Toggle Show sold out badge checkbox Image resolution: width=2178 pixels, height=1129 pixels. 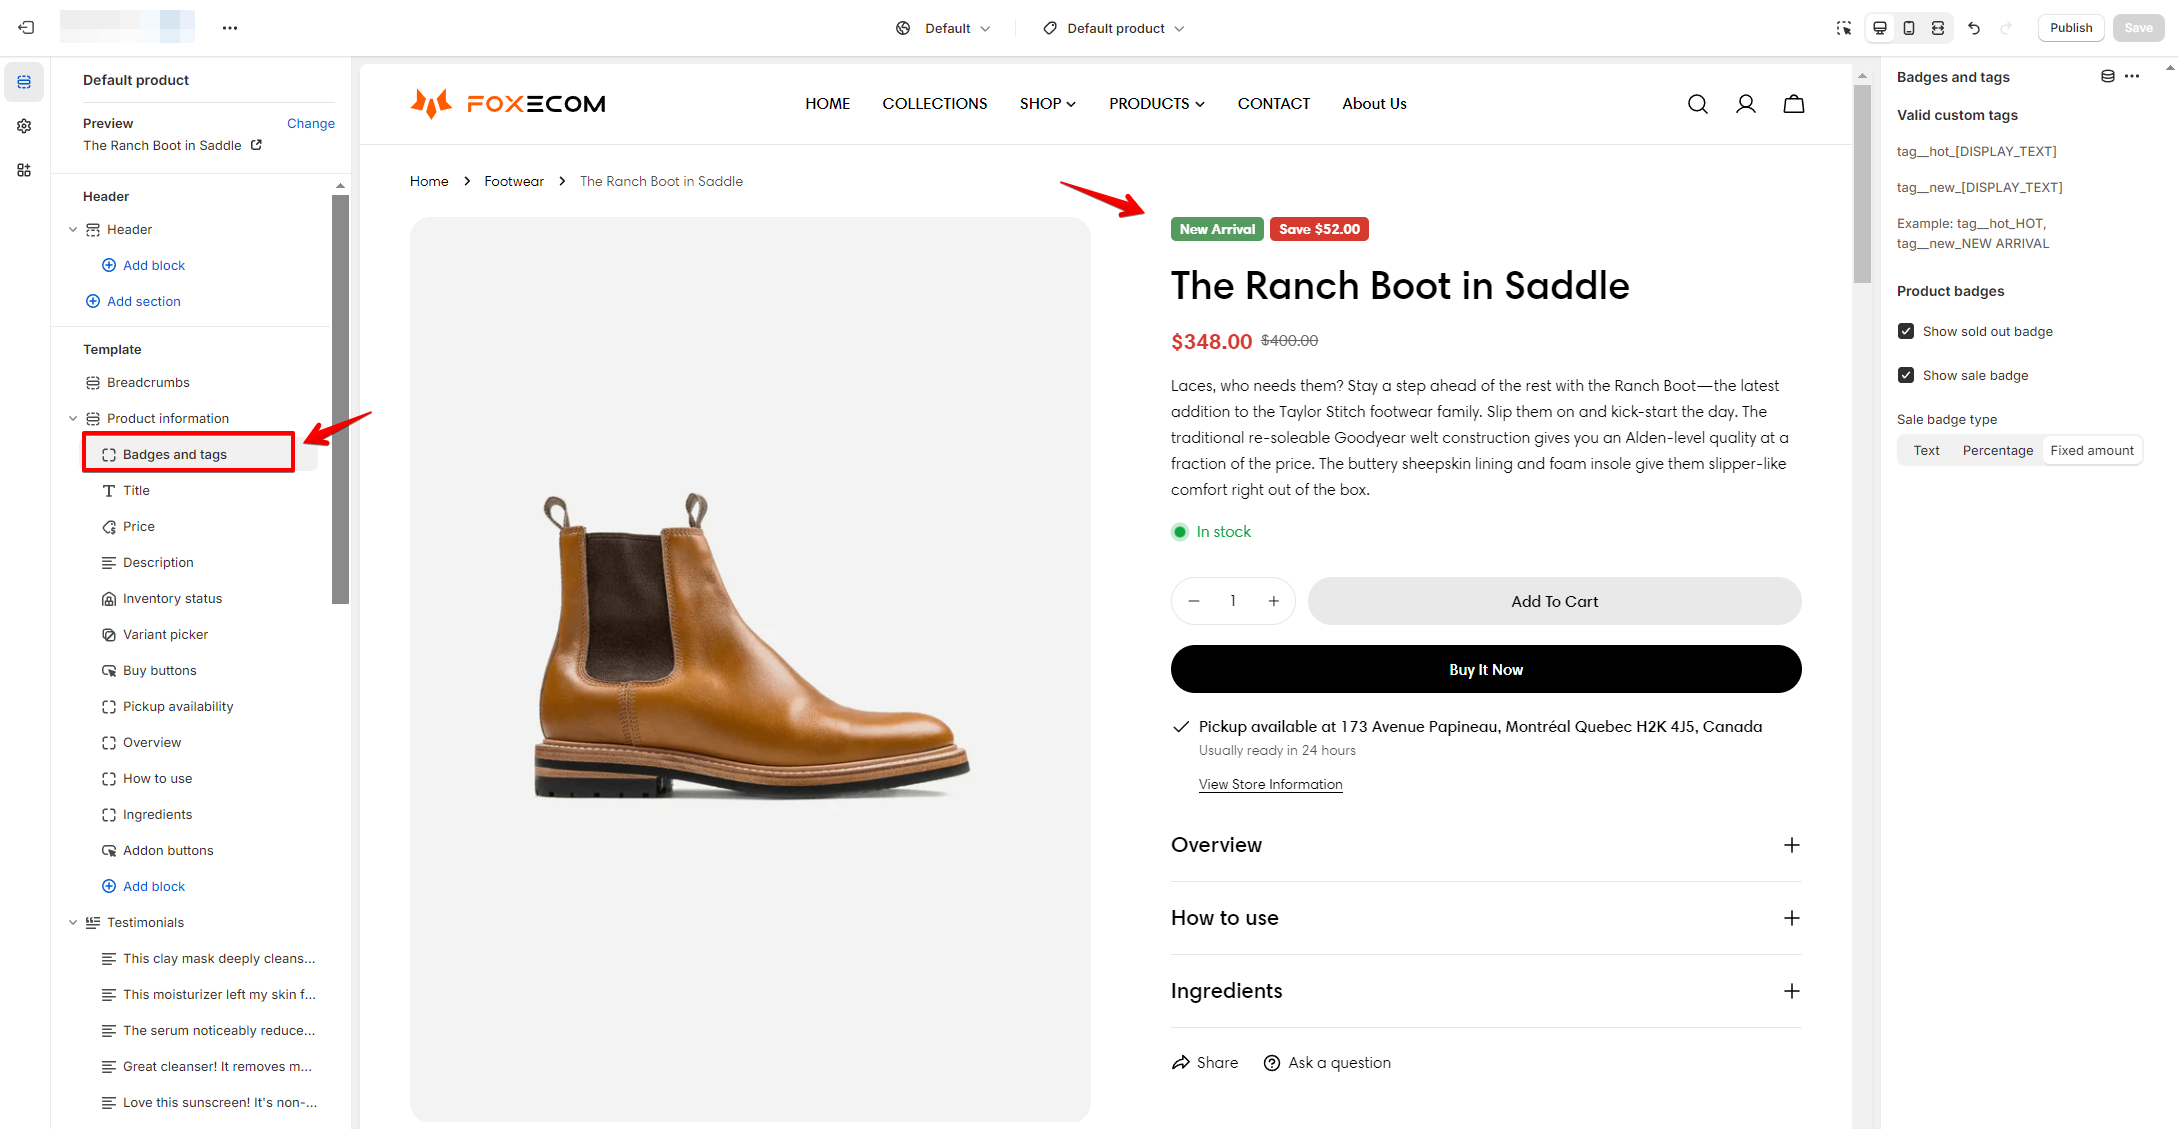pos(1906,331)
